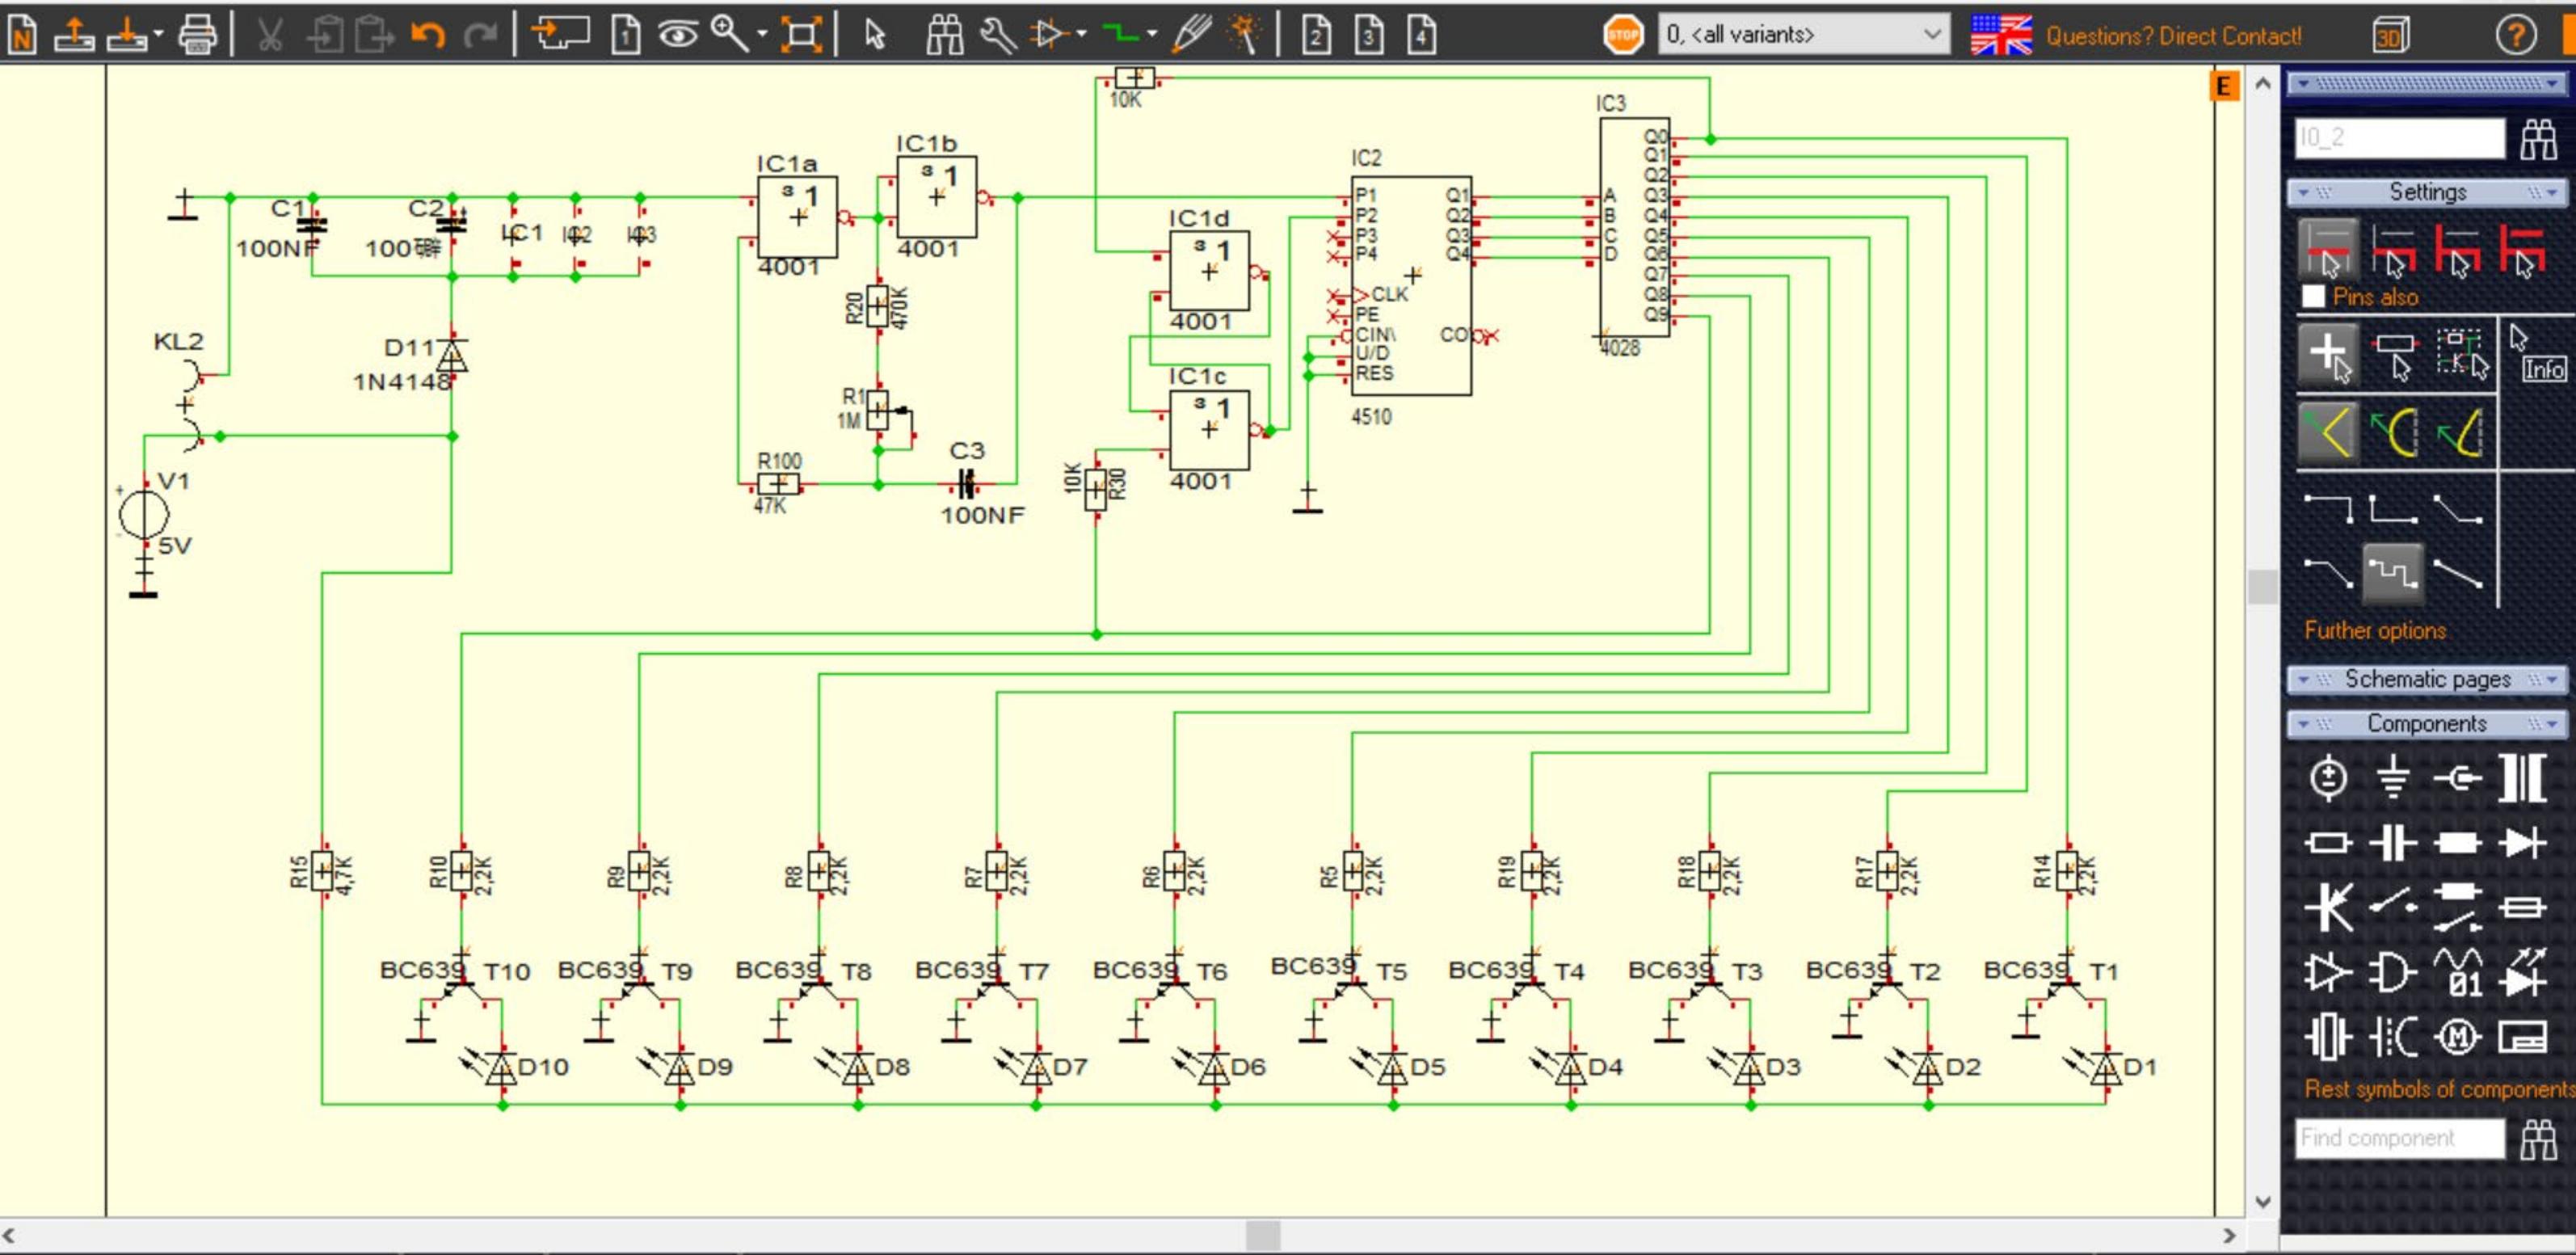The height and width of the screenshot is (1255, 2576).
Task: Click the horizontal scrollbar thumb
Action: click(1263, 1235)
